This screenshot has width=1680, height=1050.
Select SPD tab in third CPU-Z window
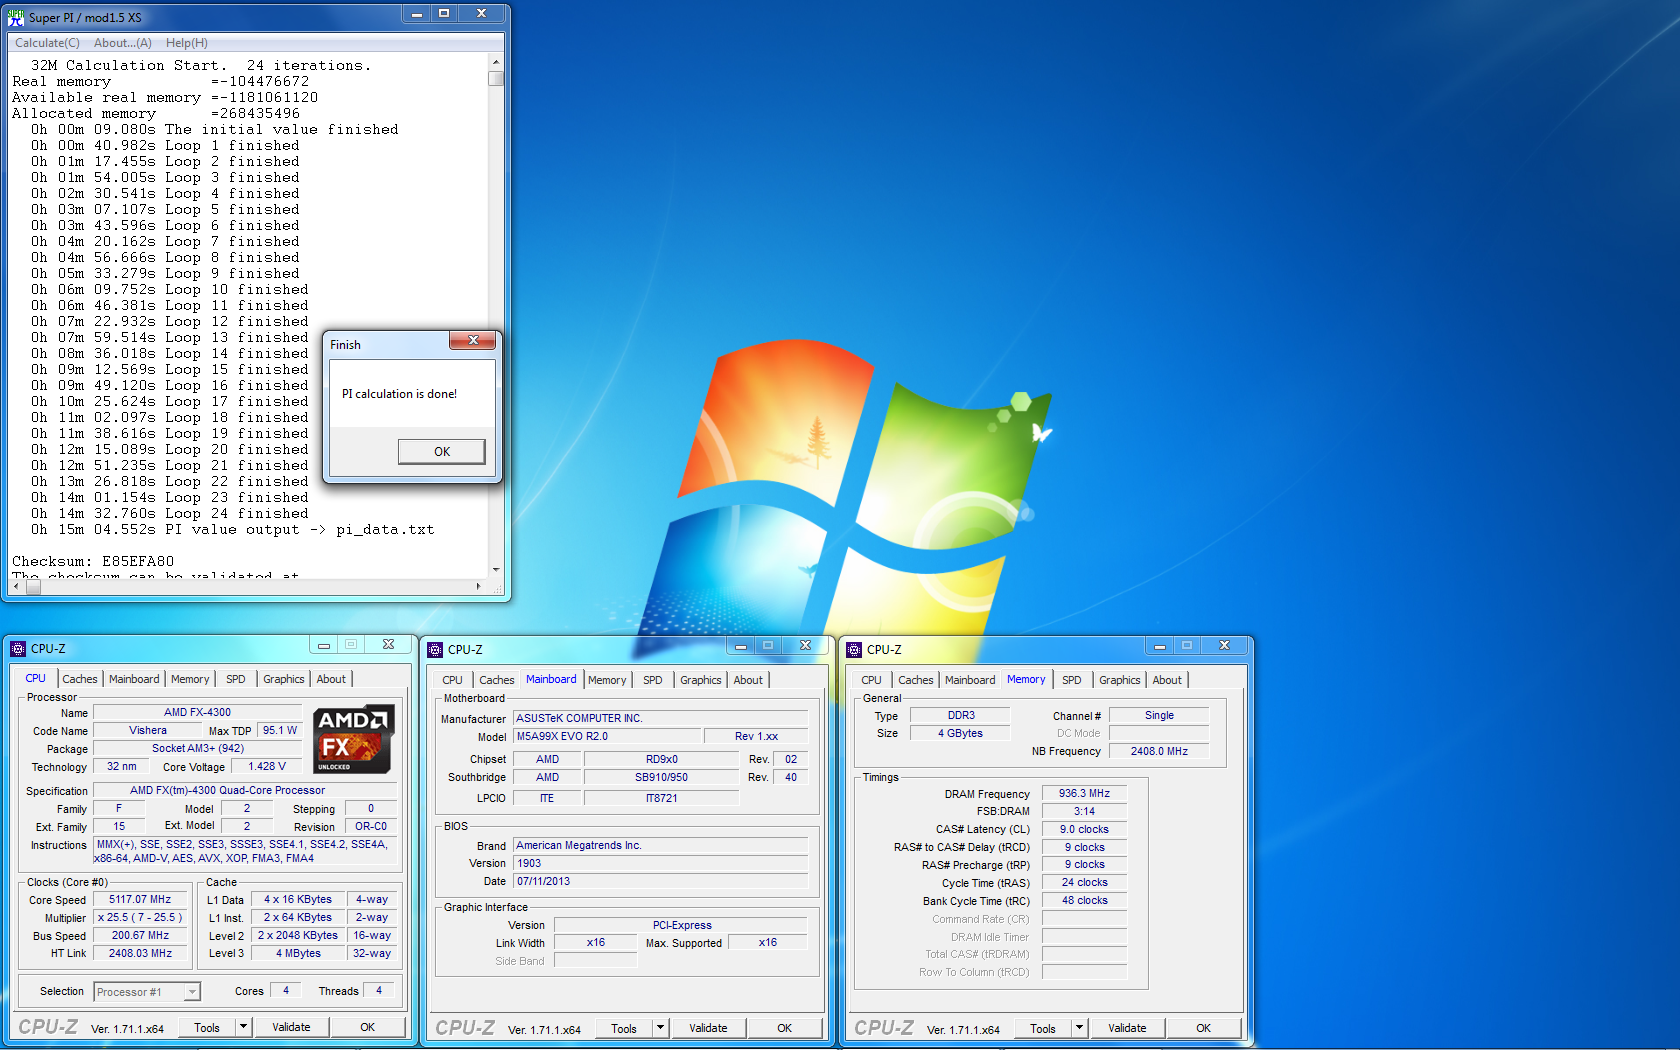tap(1072, 680)
